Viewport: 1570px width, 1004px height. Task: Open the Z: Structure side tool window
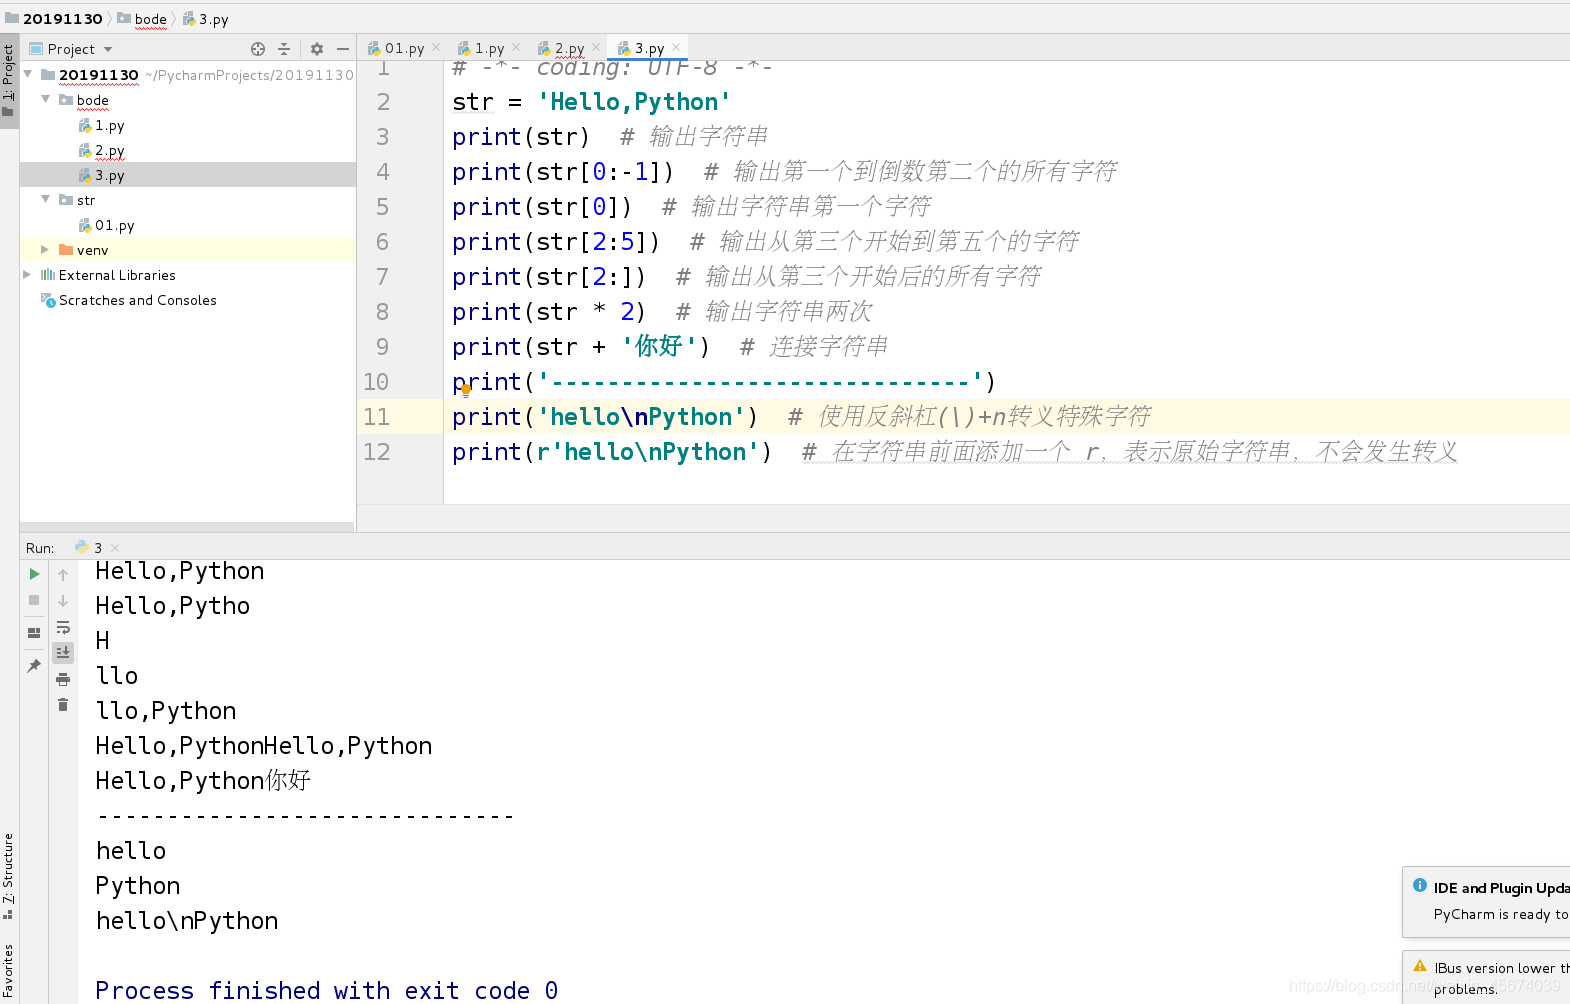[x=9, y=876]
